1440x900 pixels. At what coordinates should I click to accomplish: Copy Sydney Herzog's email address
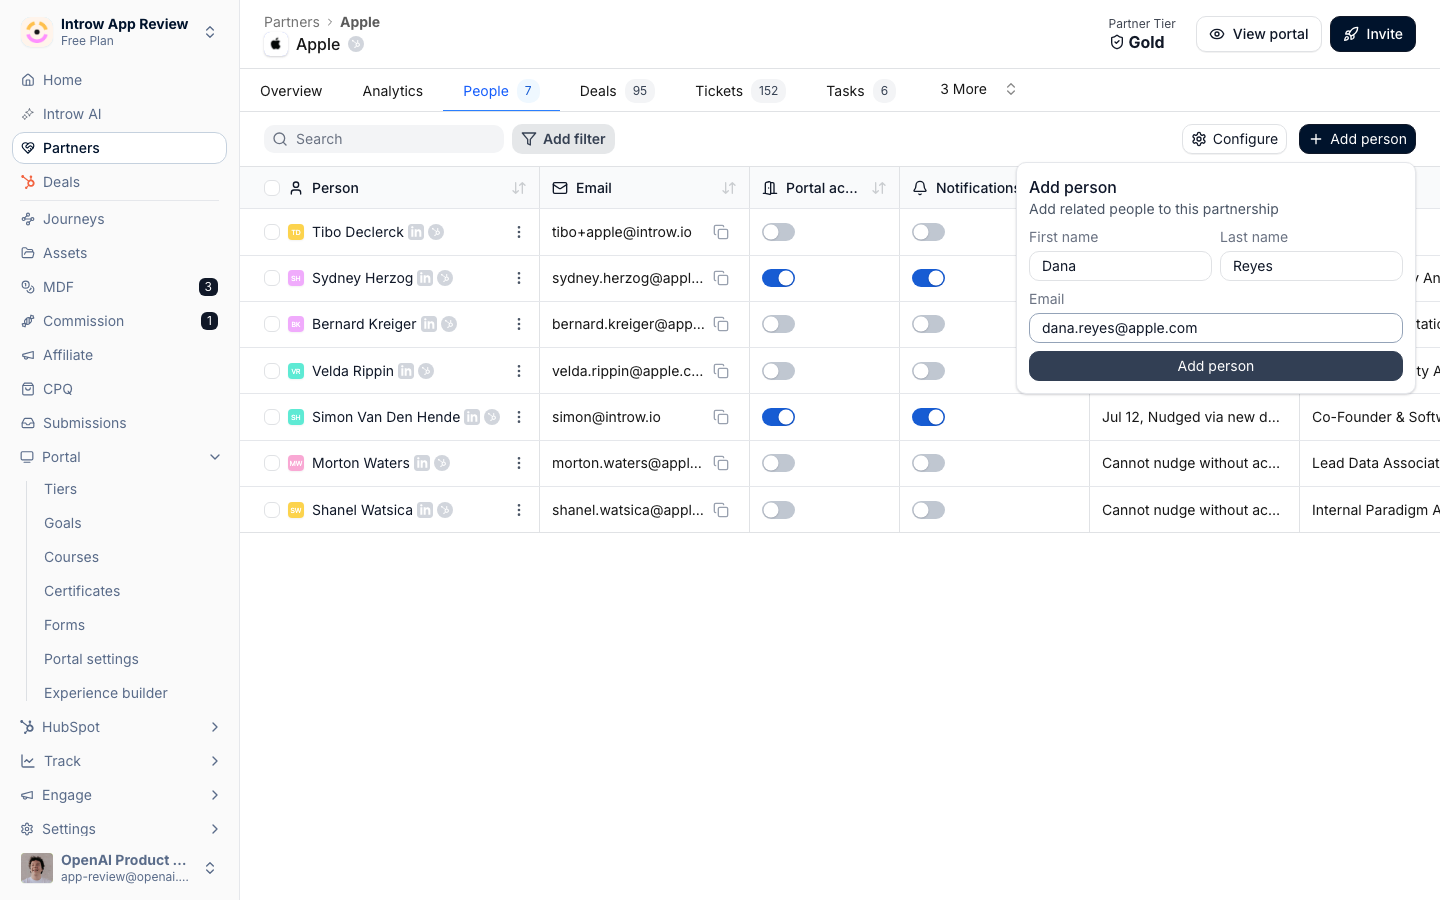pyautogui.click(x=721, y=278)
